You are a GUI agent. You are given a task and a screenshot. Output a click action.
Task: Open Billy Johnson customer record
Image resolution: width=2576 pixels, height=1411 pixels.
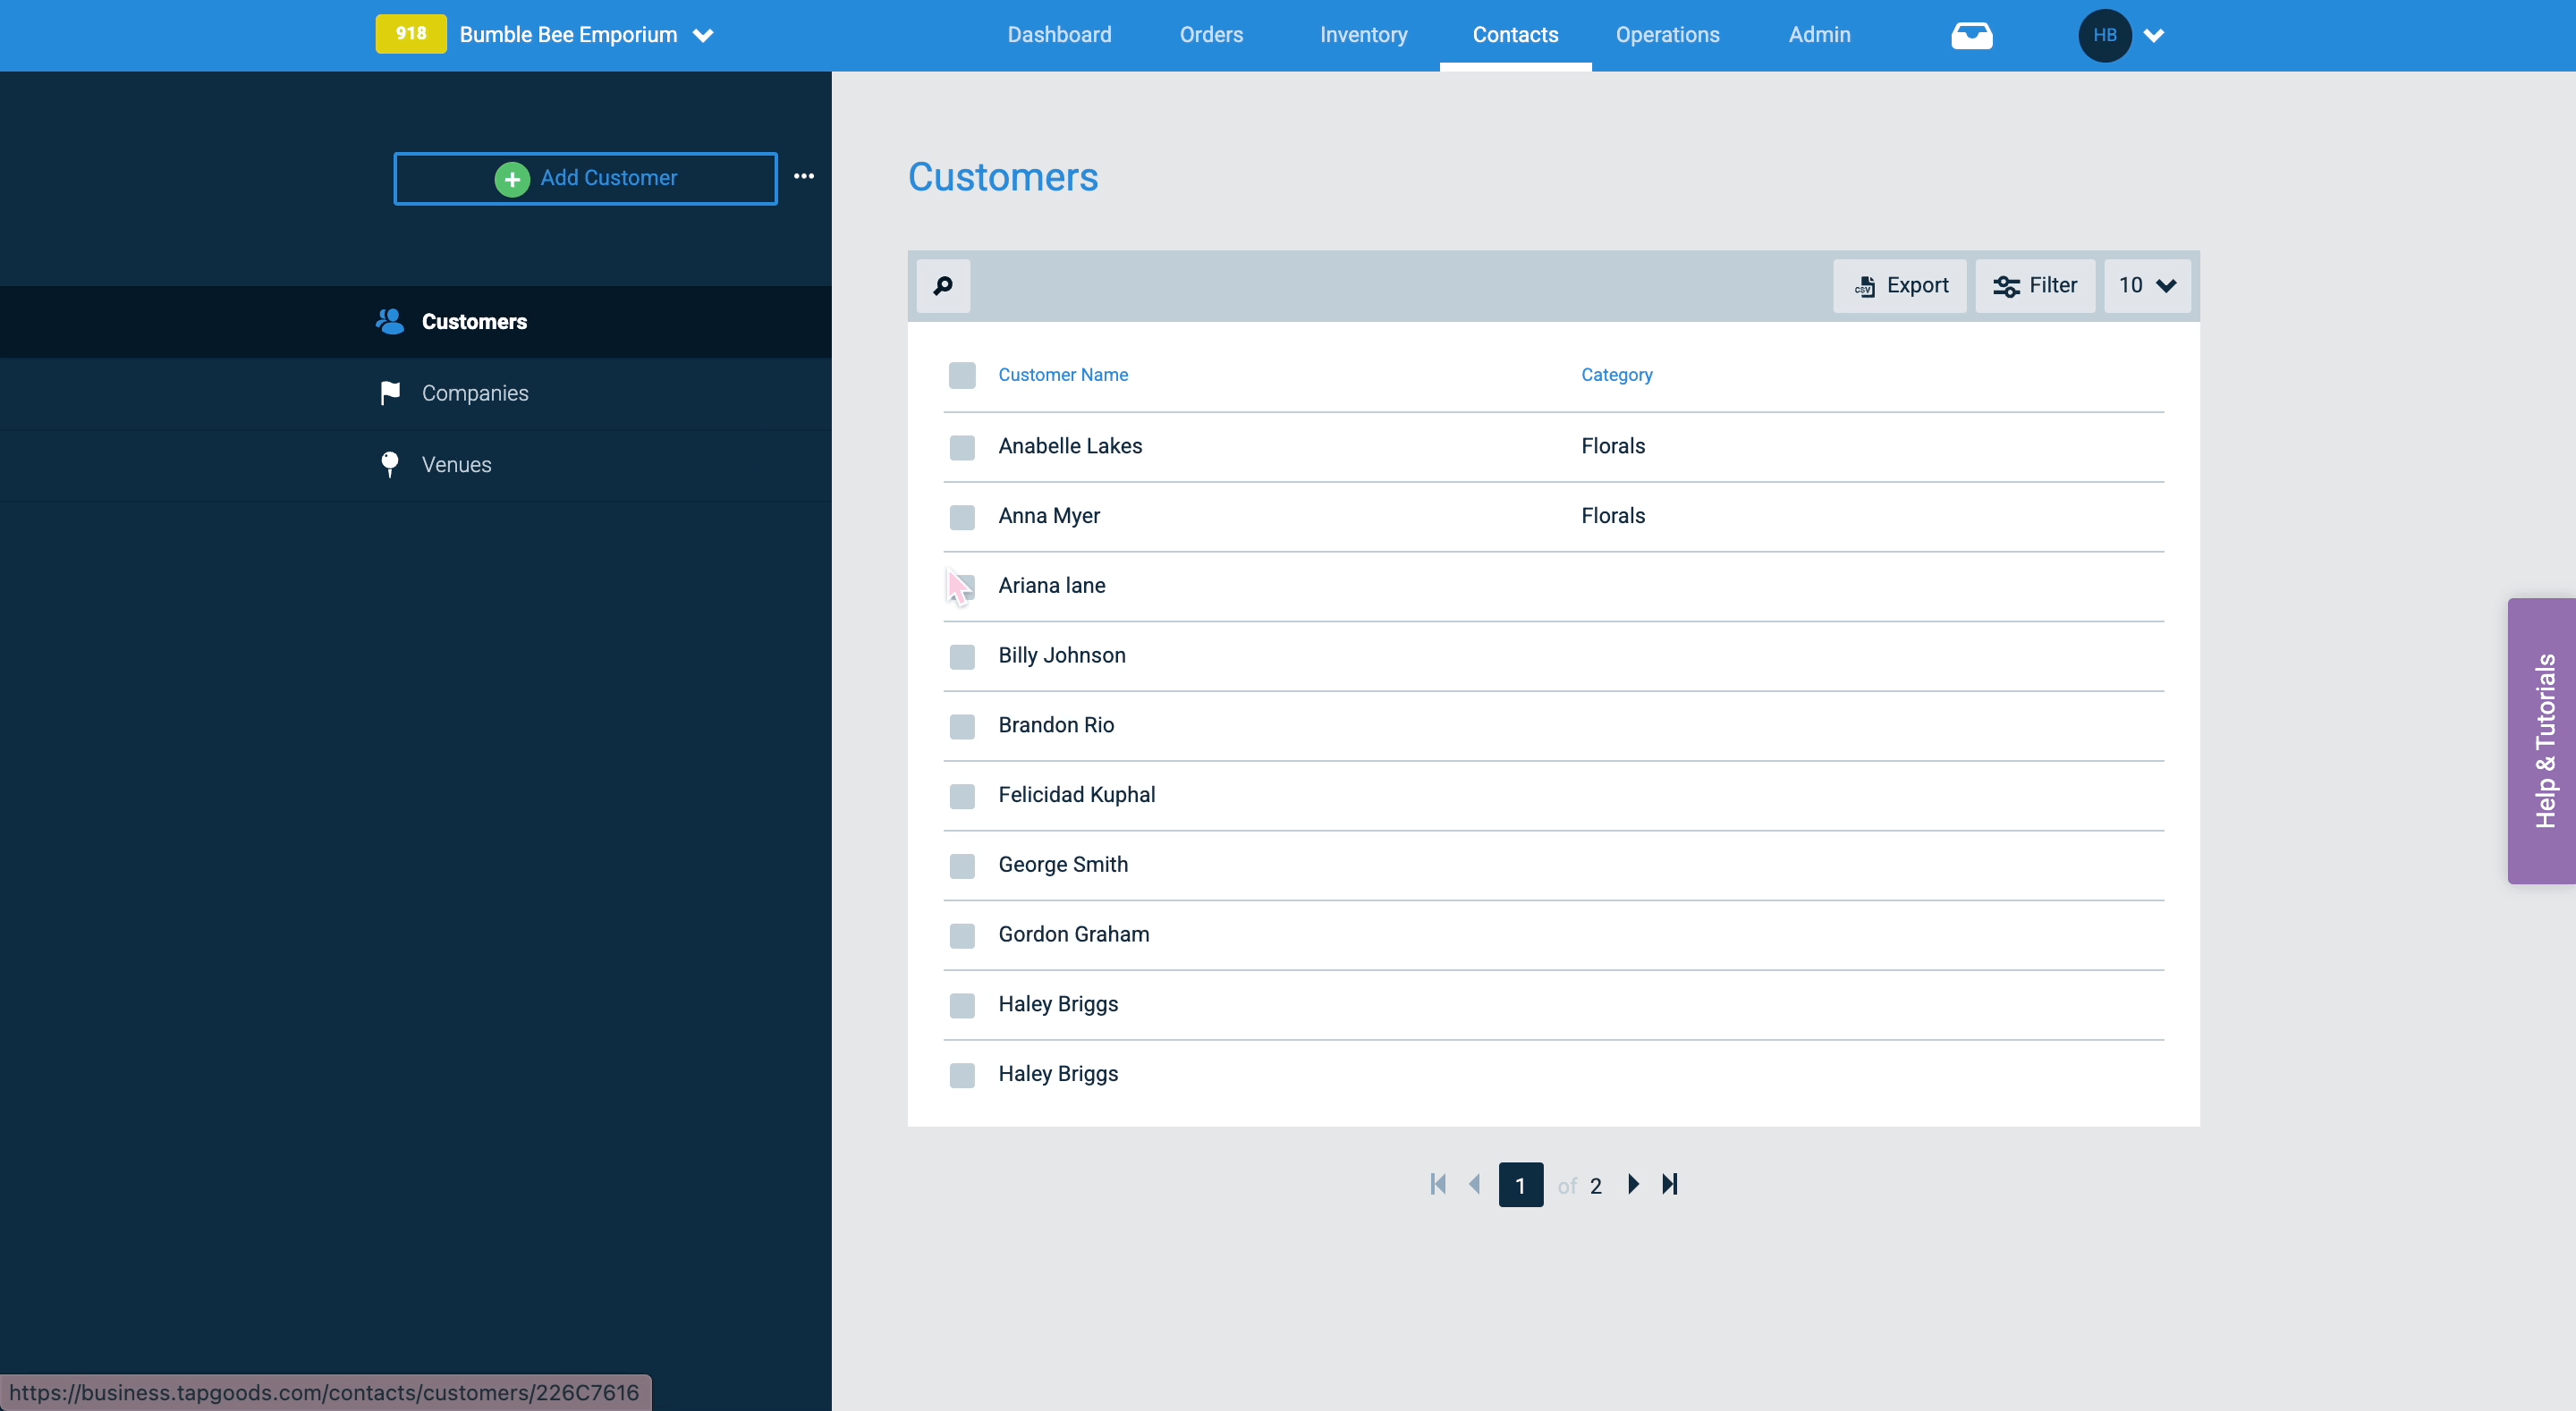click(1061, 655)
